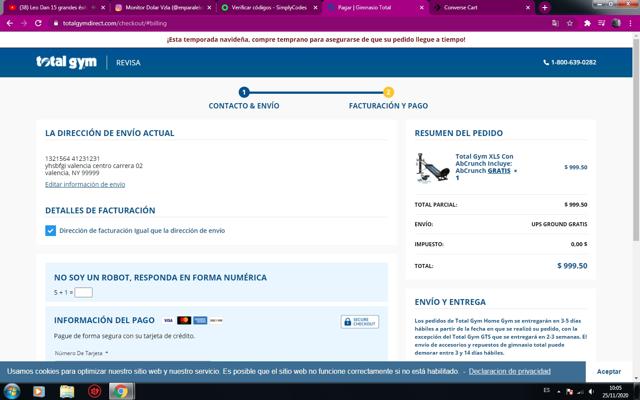Click the holiday shipping notice banner
640x400 pixels.
(x=316, y=40)
